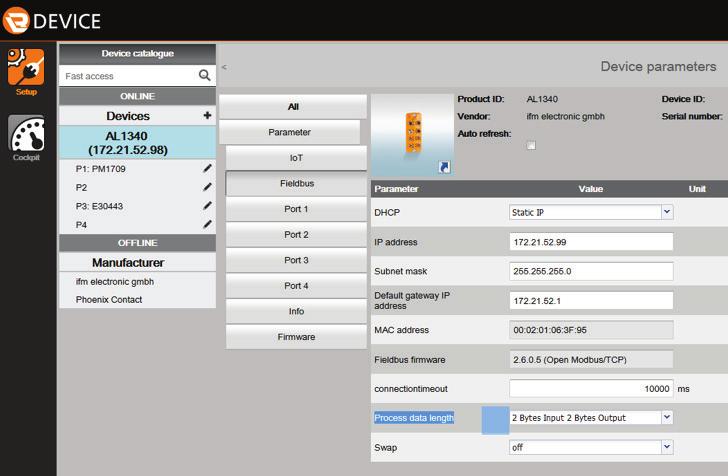Edit port P4 pencil icon
The image size is (728, 476).
click(x=207, y=224)
